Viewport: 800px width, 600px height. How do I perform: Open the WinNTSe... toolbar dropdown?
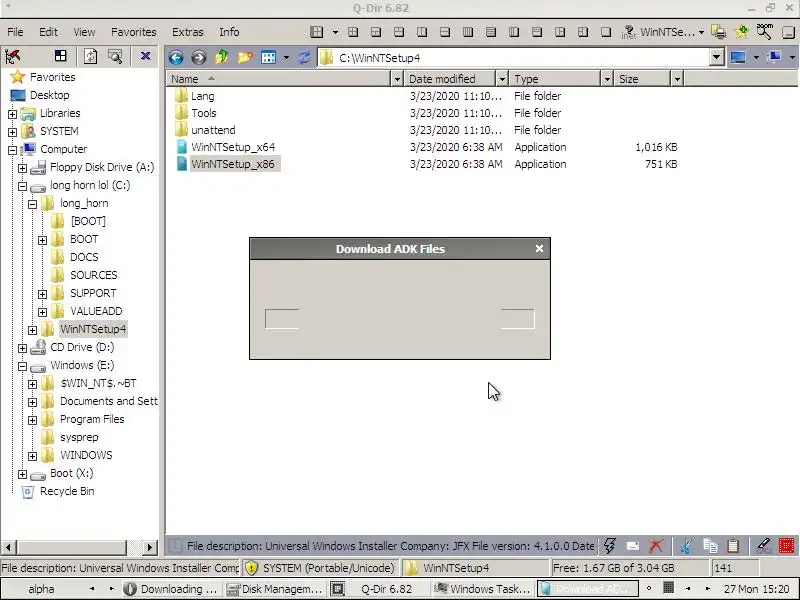tap(702, 32)
